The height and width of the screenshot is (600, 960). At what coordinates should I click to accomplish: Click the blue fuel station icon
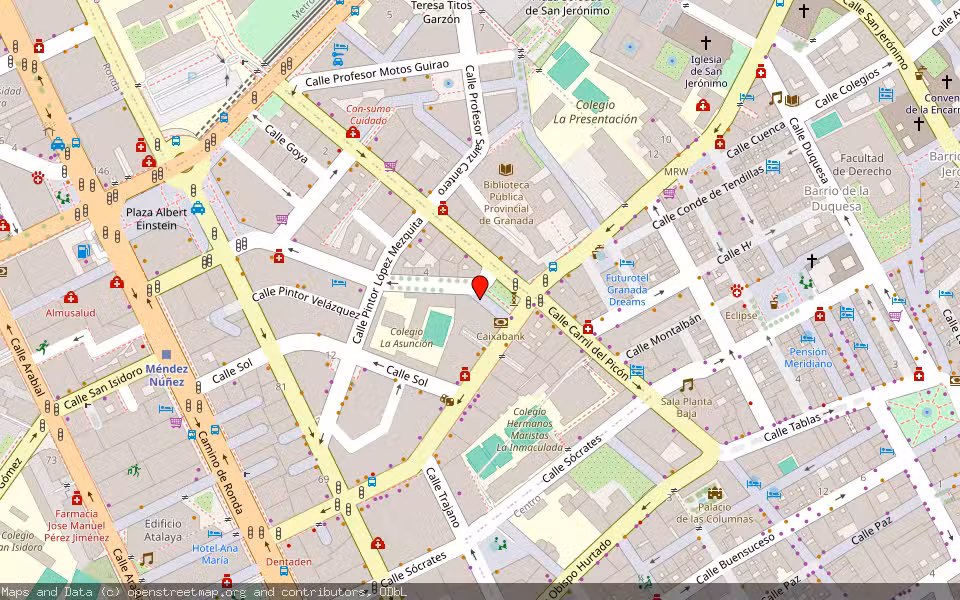tap(84, 251)
